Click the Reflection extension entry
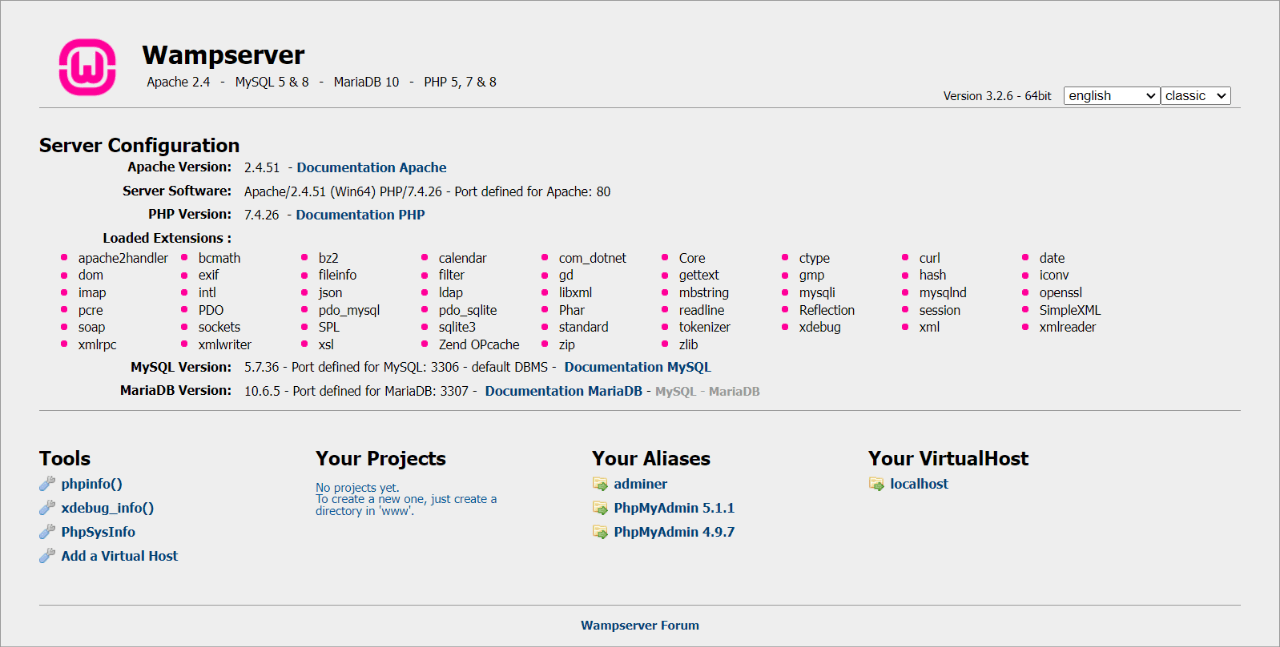Screen dimensions: 1280x647 pyautogui.click(x=827, y=310)
